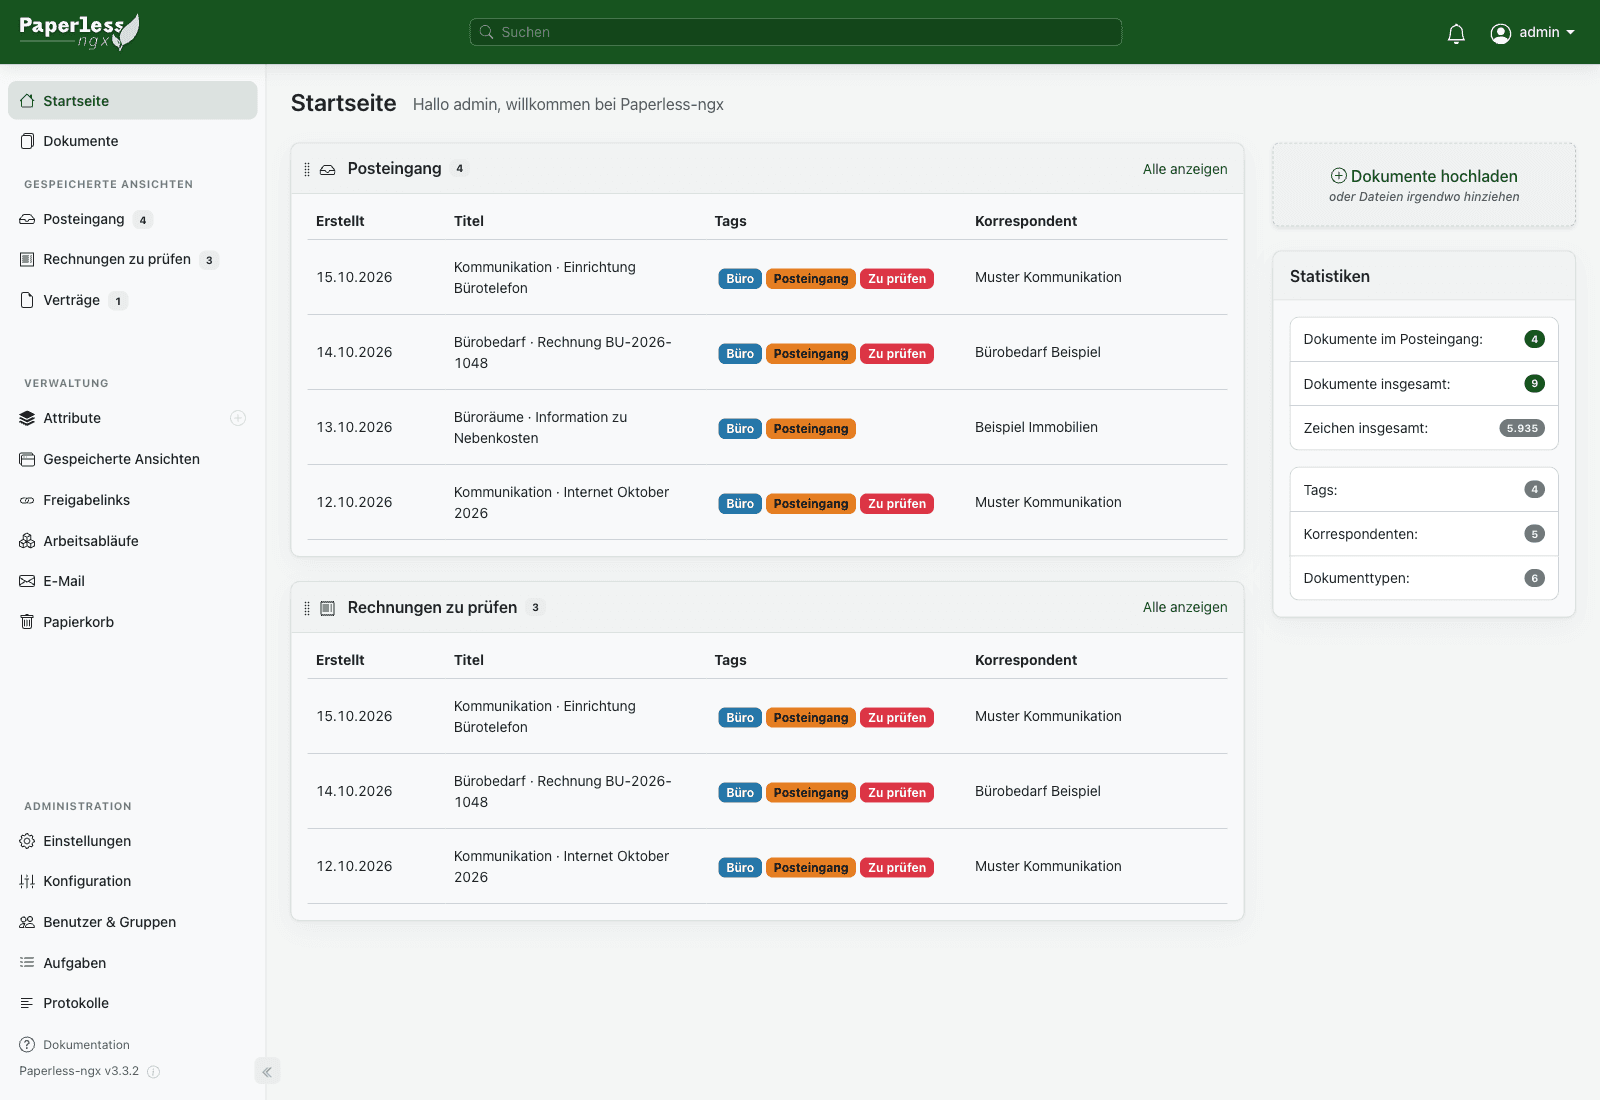The image size is (1600, 1100).
Task: Click date 12.10.2026 in Rechnungen zu prüfen
Action: click(354, 866)
